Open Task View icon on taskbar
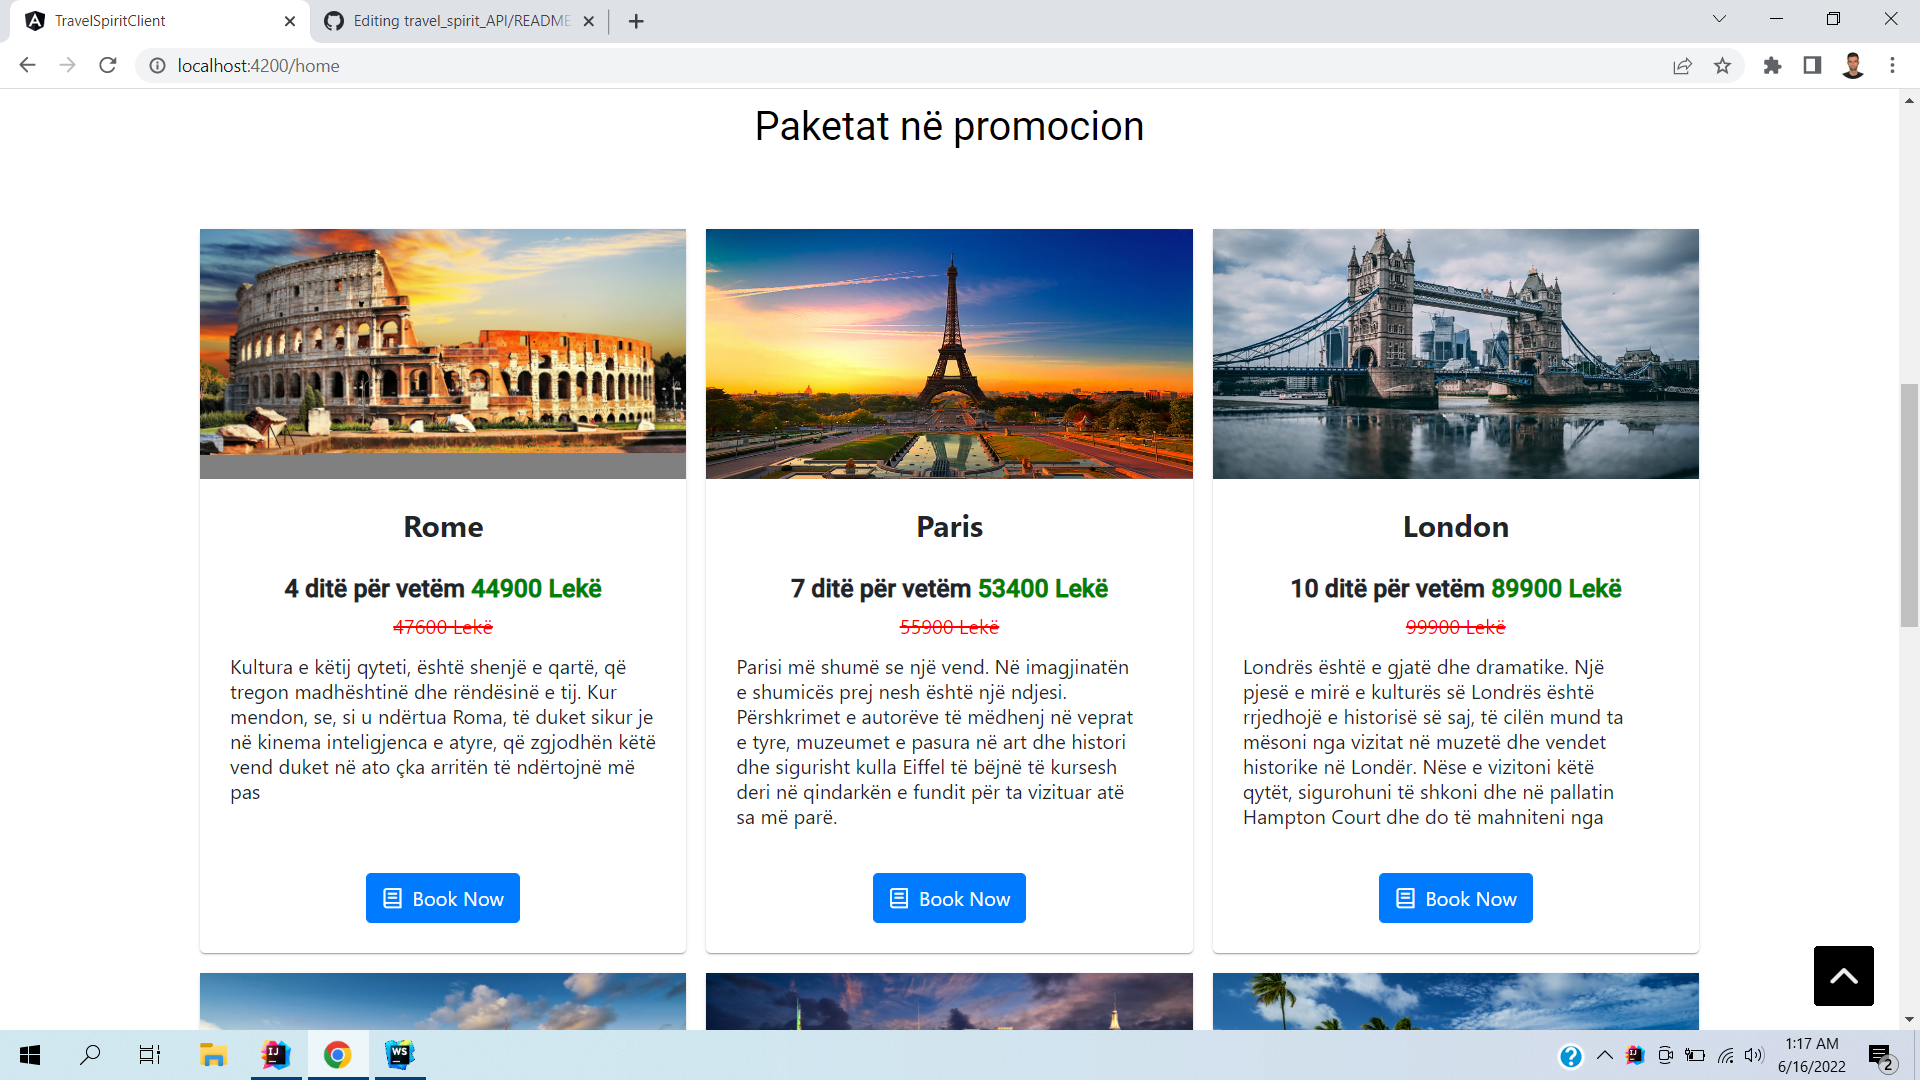Viewport: 1920px width, 1080px height. pos(150,1055)
